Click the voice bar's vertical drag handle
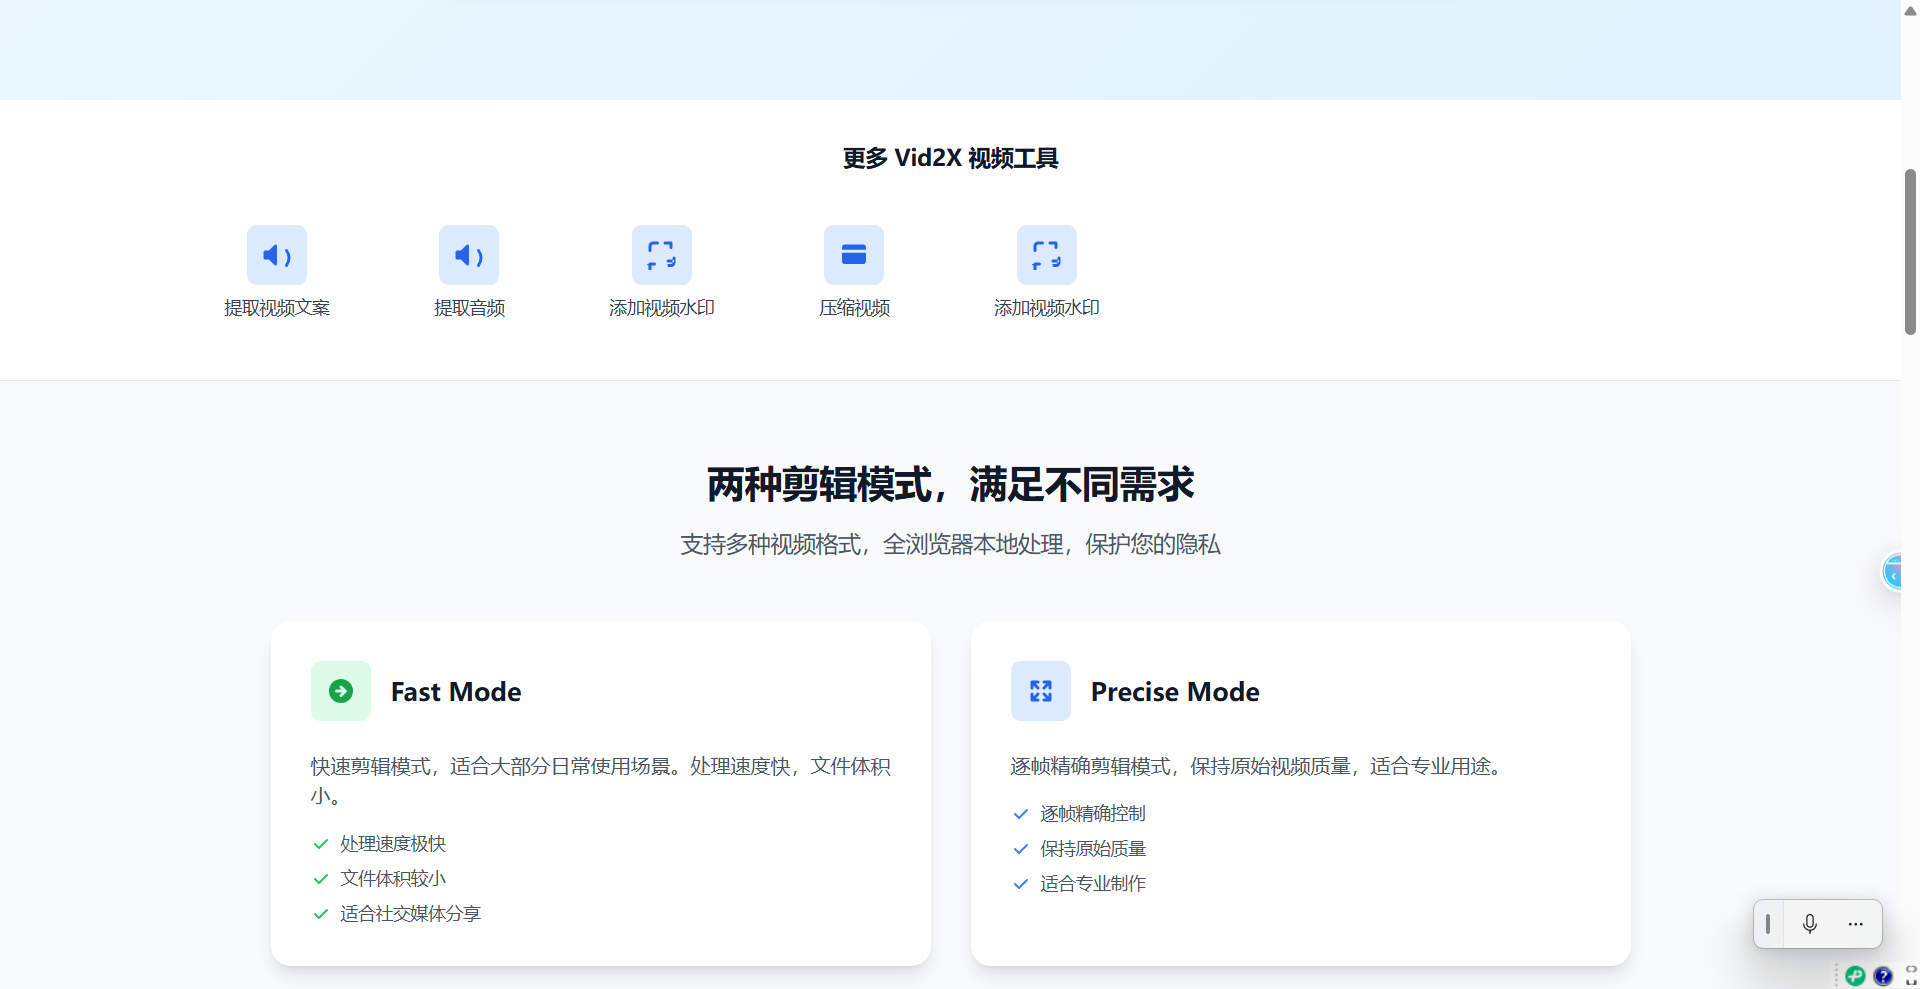 [1768, 924]
